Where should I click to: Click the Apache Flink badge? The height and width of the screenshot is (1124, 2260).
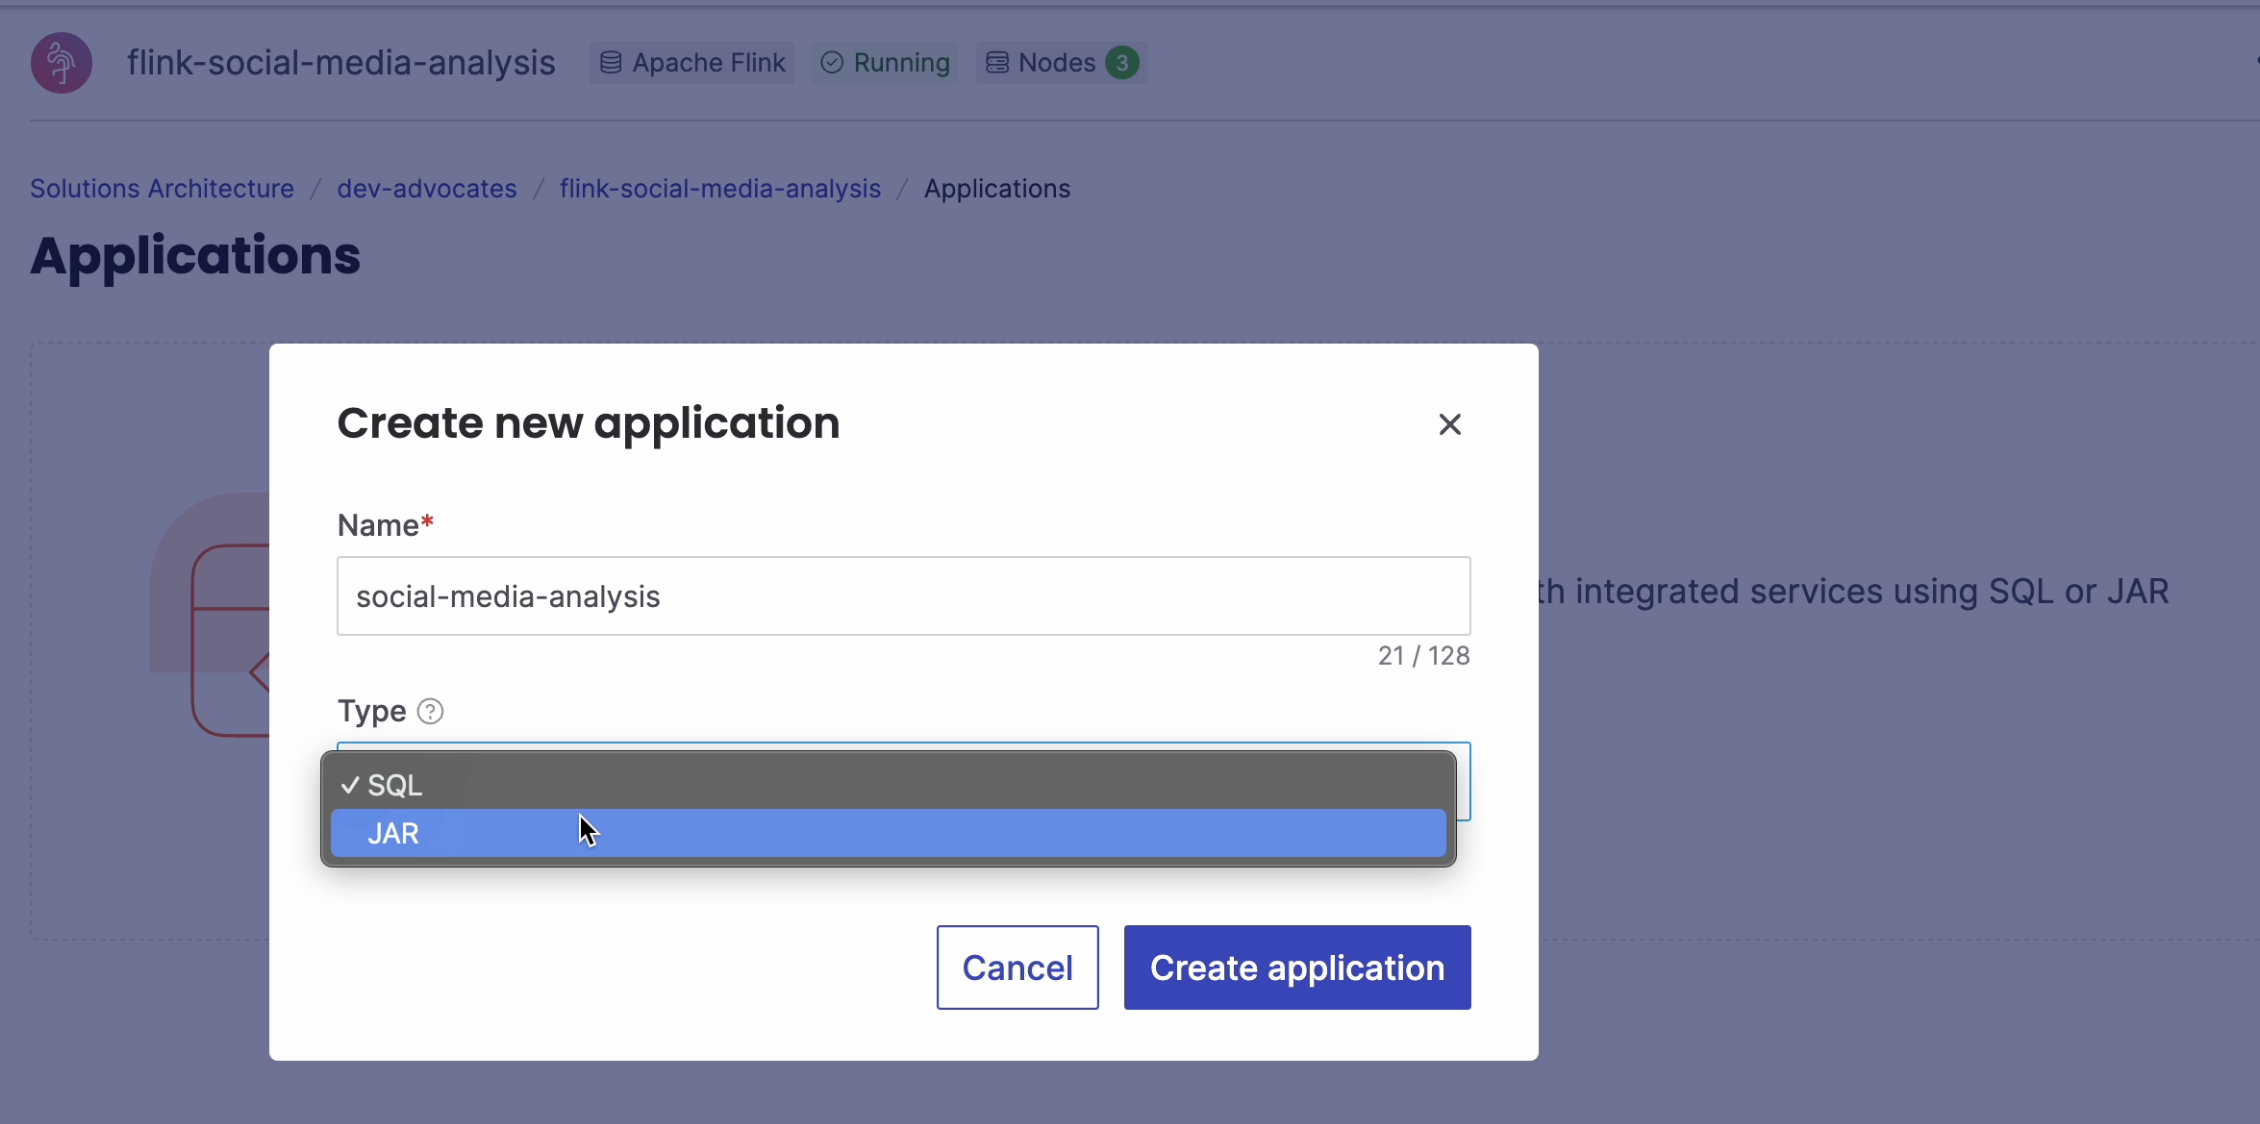tap(692, 62)
